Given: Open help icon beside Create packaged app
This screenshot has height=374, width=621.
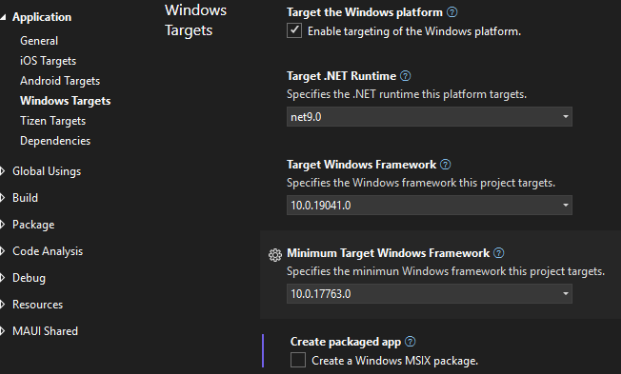Looking at the screenshot, I should [x=410, y=342].
